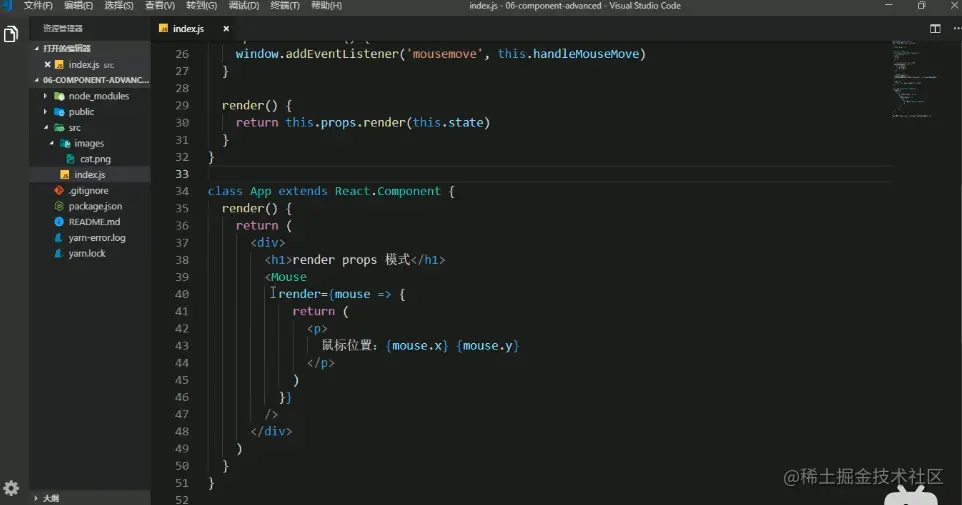Open yarn.lock in the file tree
This screenshot has height=505, width=962.
87,253
